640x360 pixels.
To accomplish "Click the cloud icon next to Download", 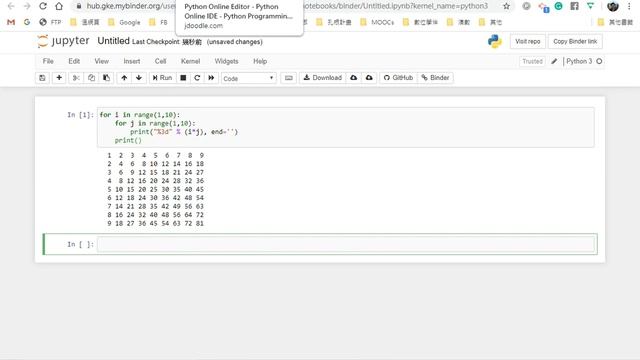I will click(354, 78).
